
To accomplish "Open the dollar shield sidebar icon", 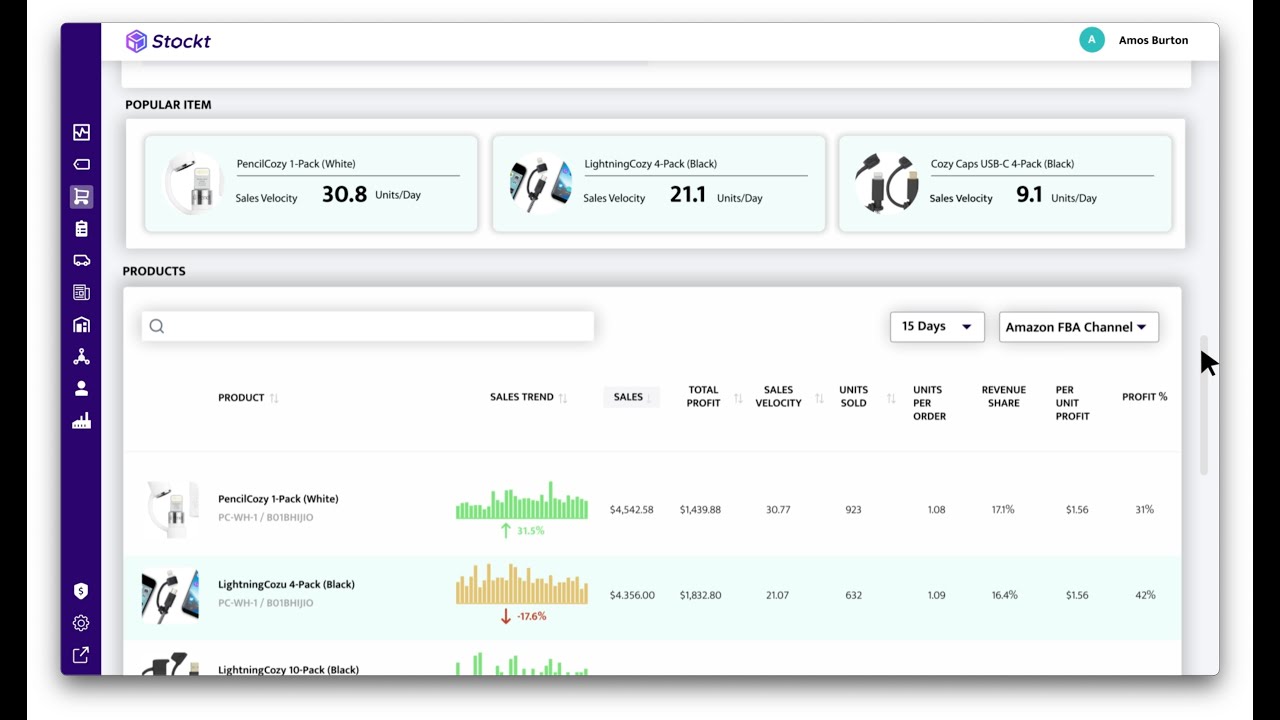I will pos(81,591).
